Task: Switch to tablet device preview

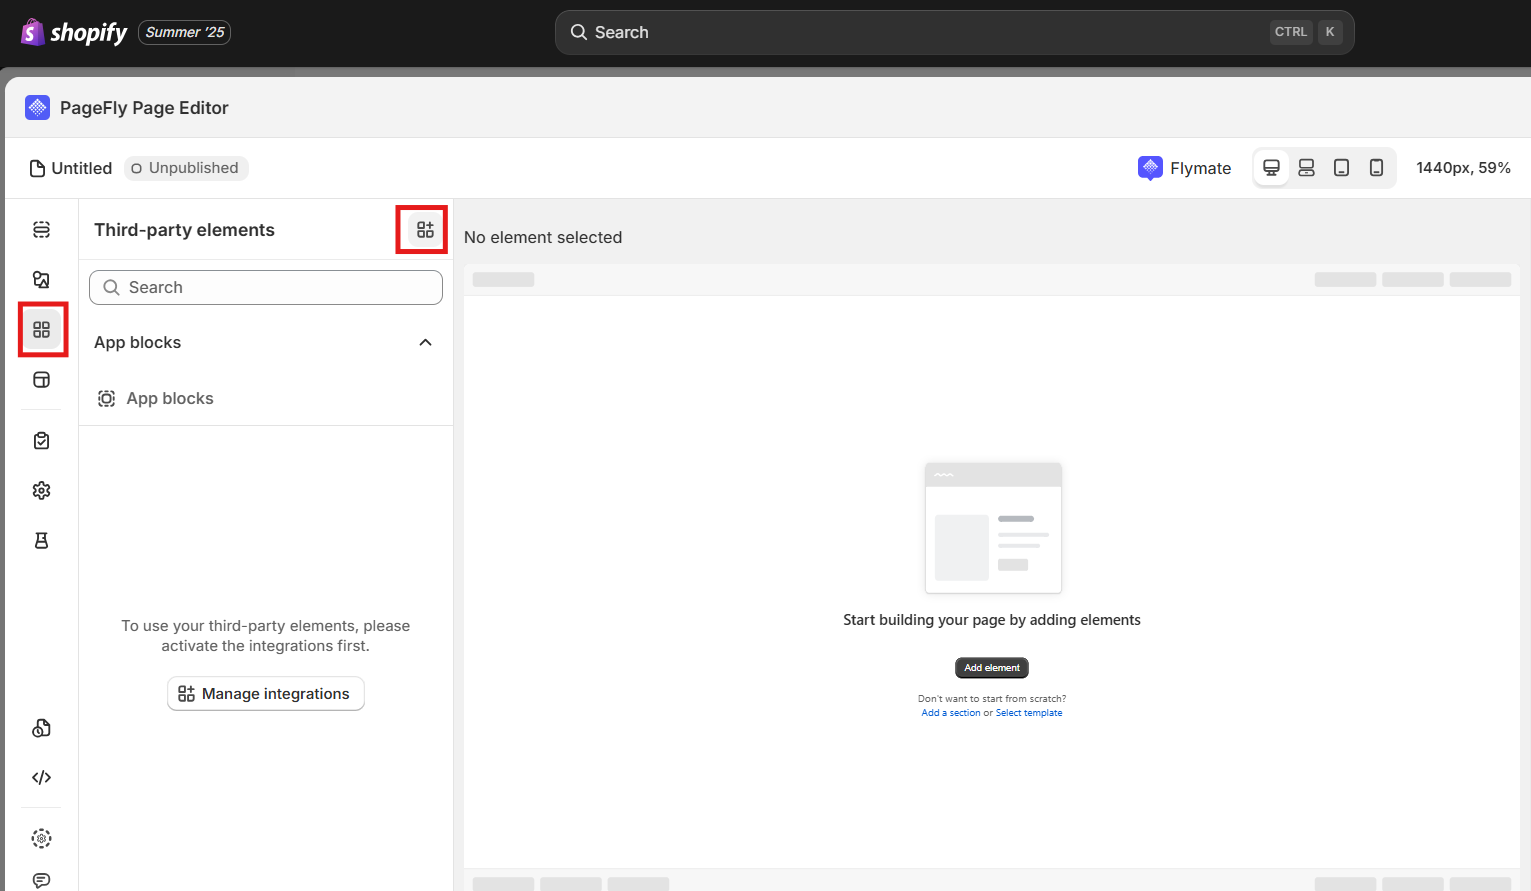Action: pos(1341,168)
